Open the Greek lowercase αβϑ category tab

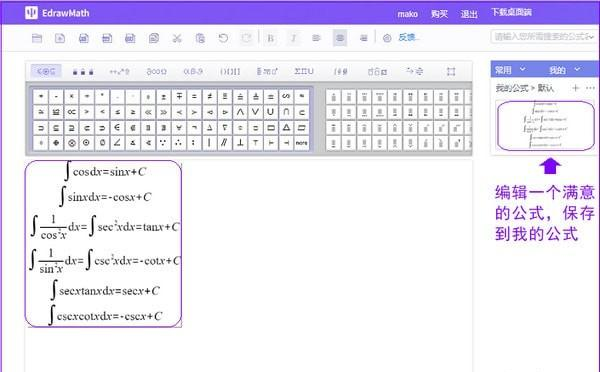coord(193,71)
